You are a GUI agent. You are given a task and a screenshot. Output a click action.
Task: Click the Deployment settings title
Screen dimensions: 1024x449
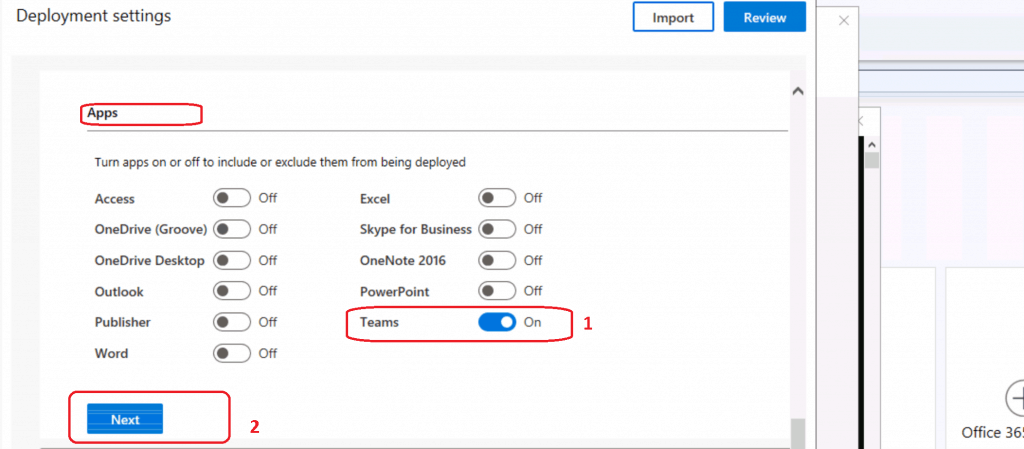click(93, 16)
